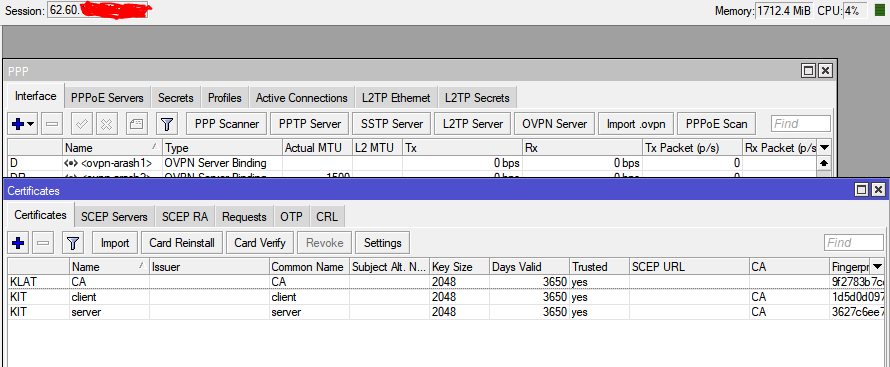The width and height of the screenshot is (890, 367).
Task: Click the Filter funnel icon in PPP toolbar
Action: tap(166, 124)
